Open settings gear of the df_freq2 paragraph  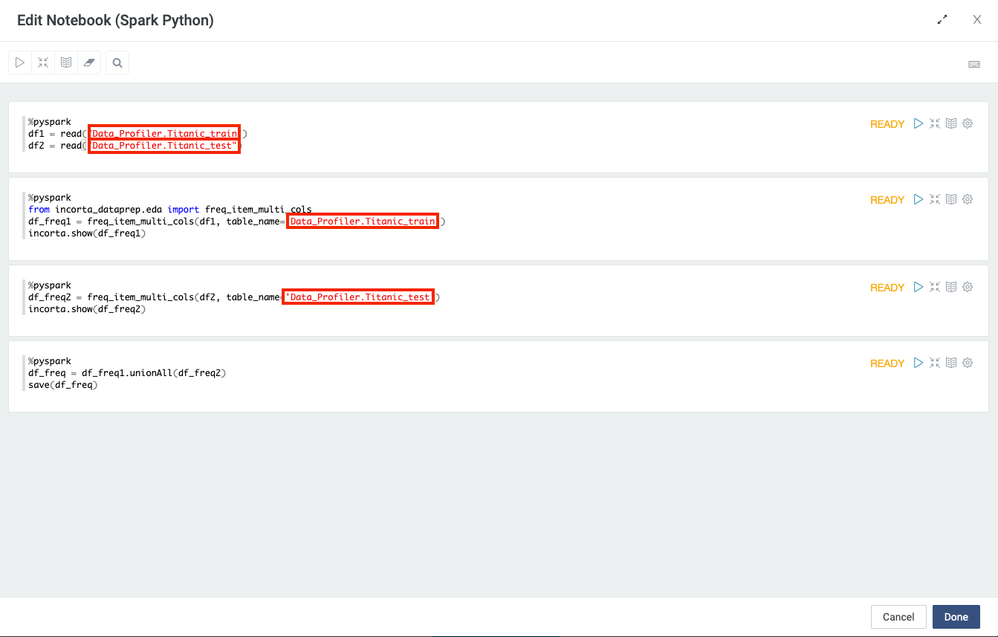pos(968,287)
